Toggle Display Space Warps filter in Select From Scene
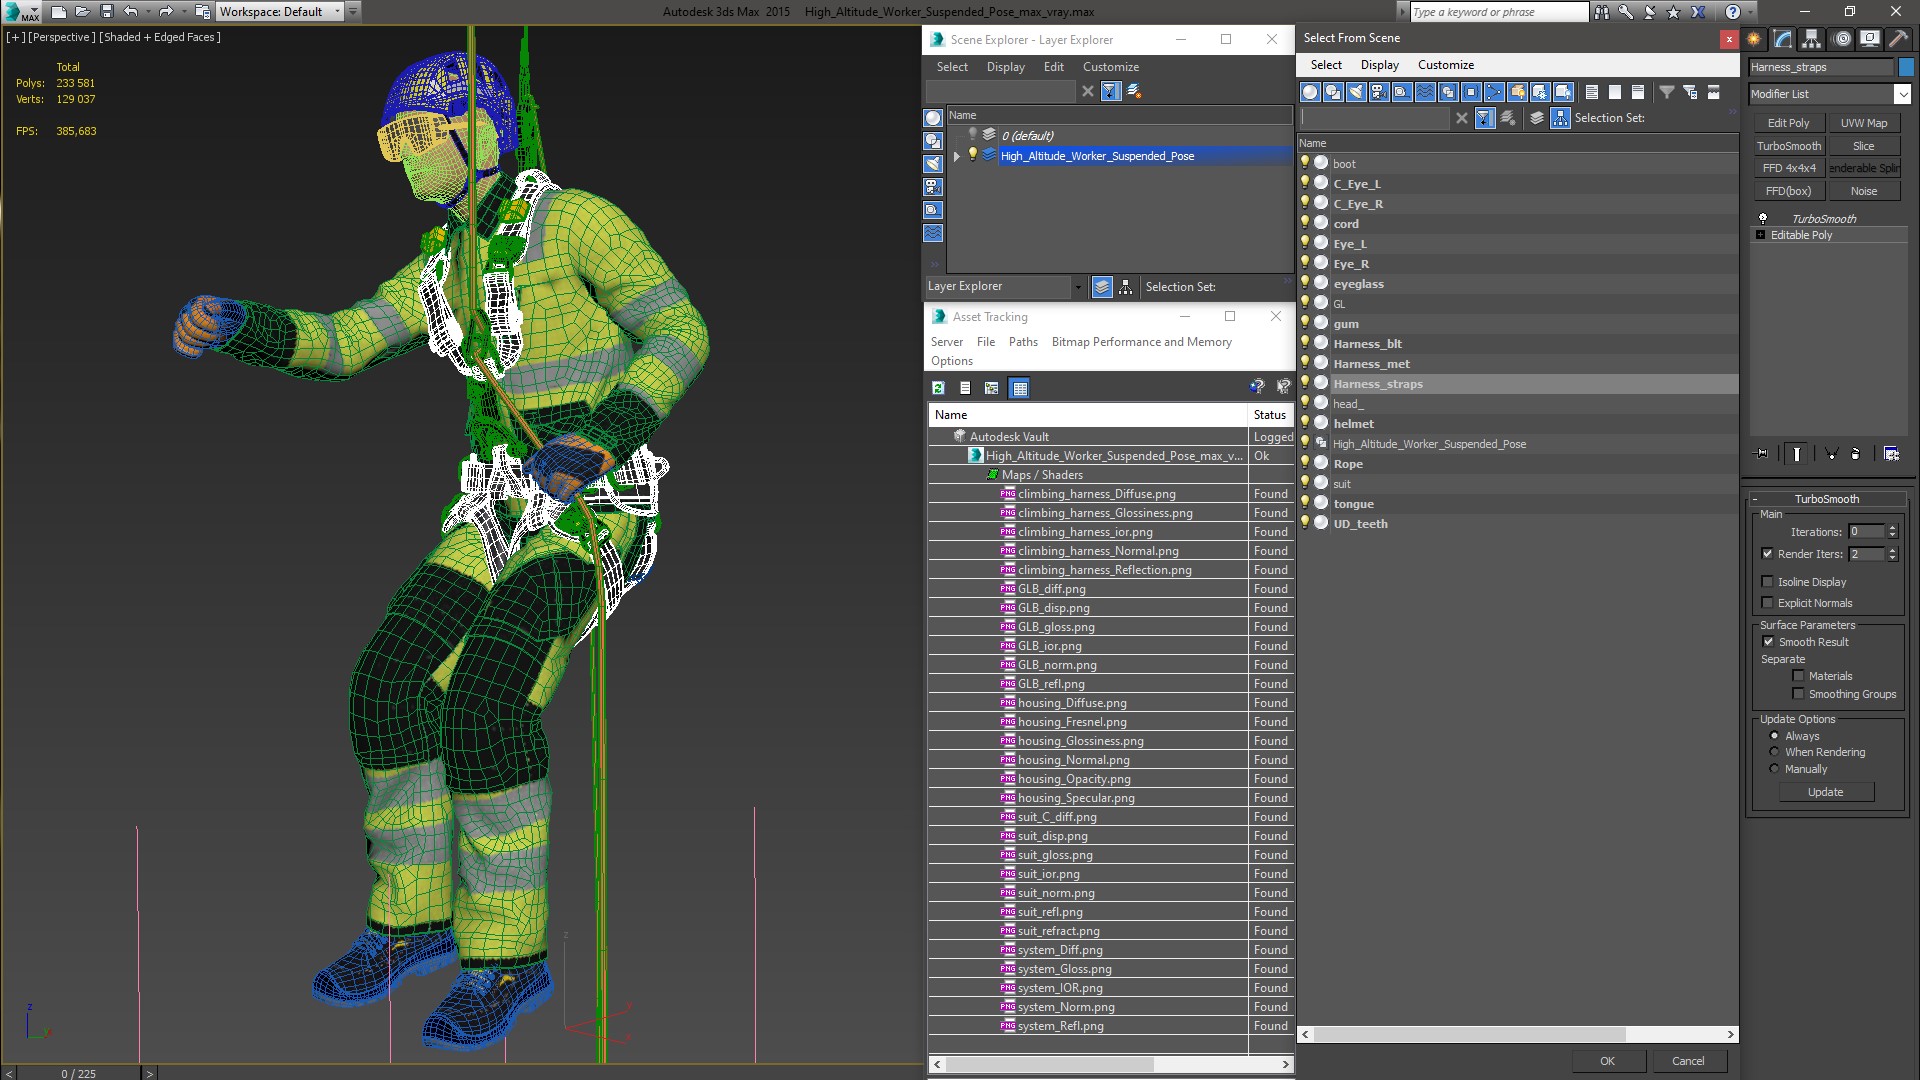This screenshot has height=1080, width=1920. pyautogui.click(x=1425, y=92)
